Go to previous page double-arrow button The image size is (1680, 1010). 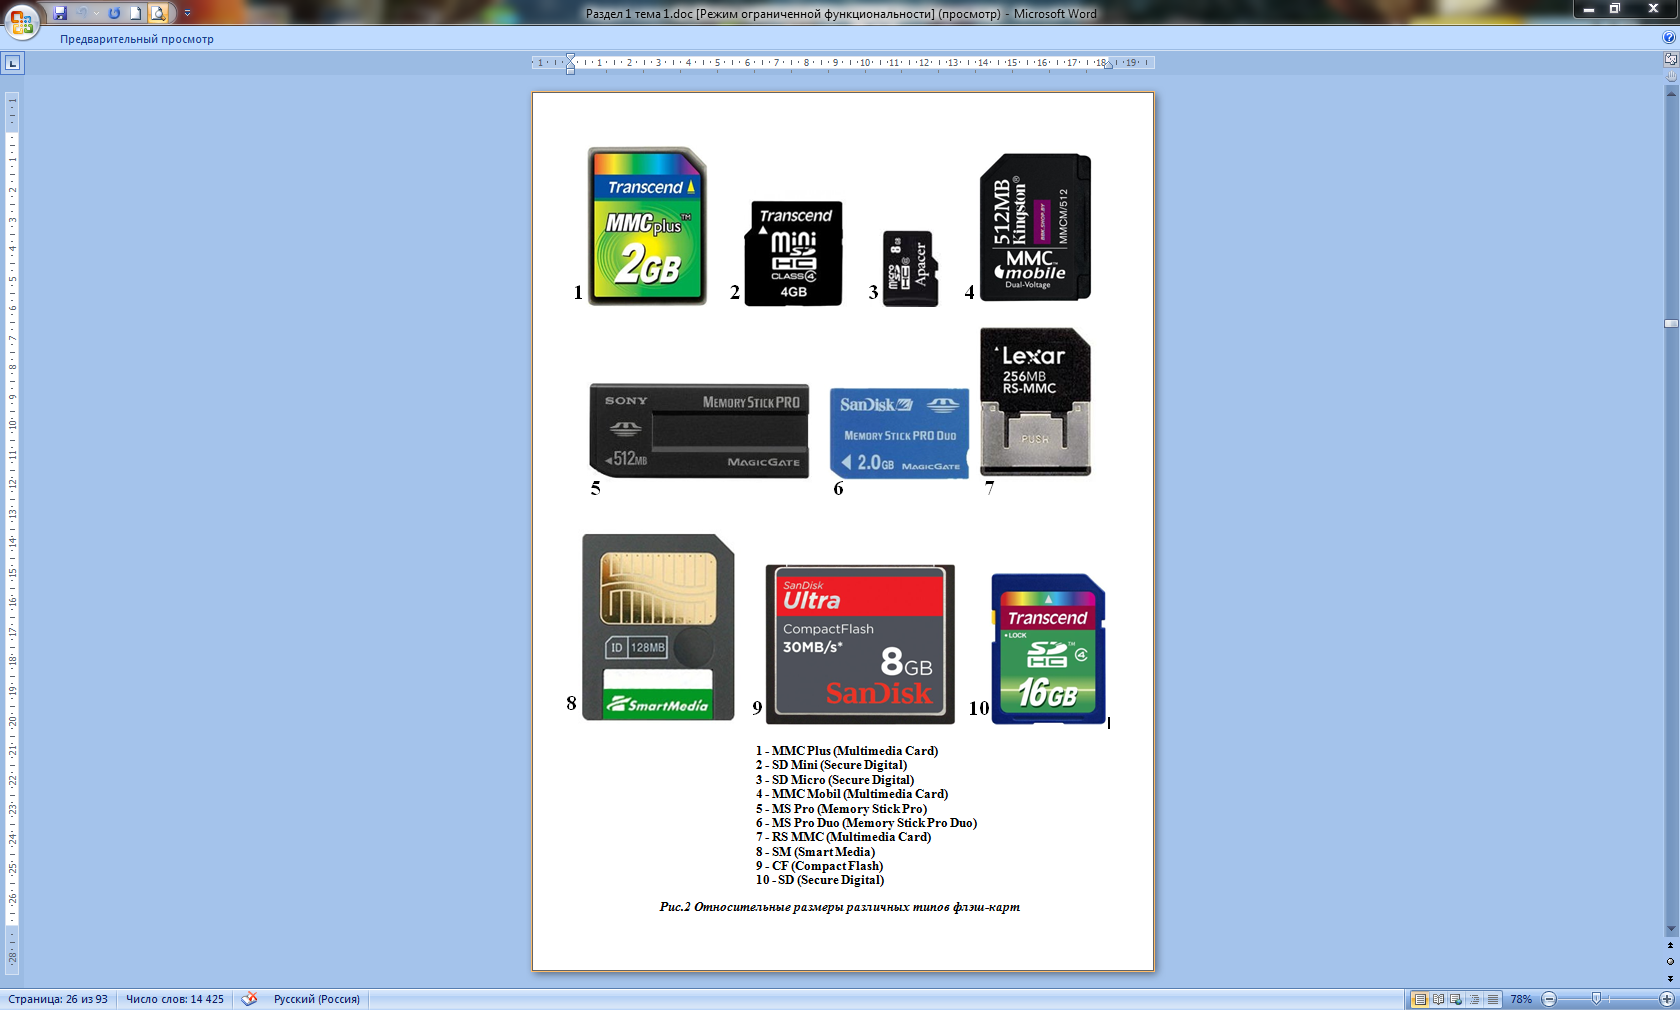pyautogui.click(x=1670, y=945)
